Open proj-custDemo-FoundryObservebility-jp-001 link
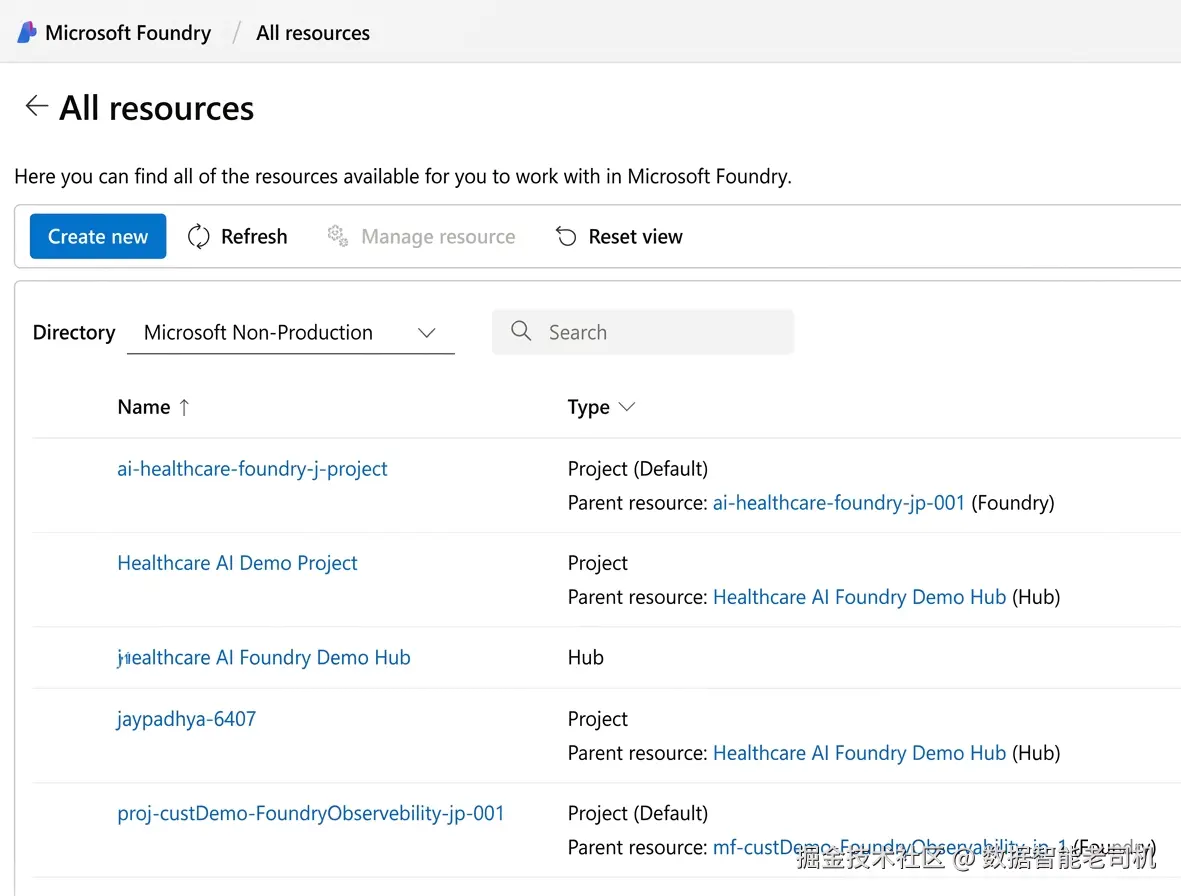1181x896 pixels. 310,813
